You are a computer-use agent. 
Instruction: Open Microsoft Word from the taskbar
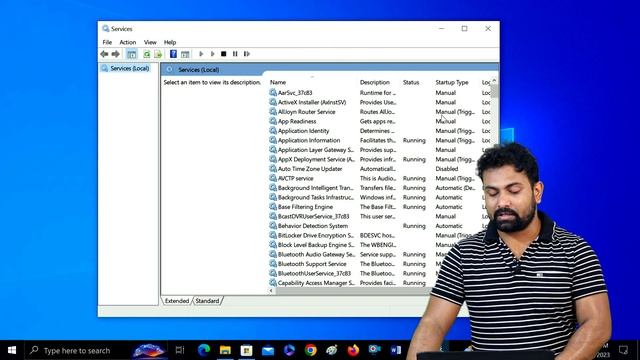(396, 350)
